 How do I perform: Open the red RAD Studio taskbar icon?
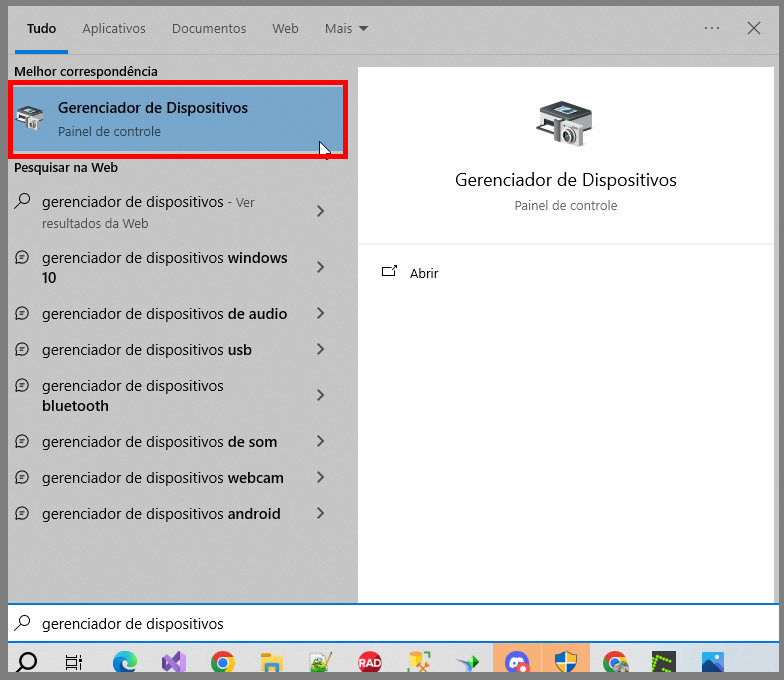[x=370, y=662]
